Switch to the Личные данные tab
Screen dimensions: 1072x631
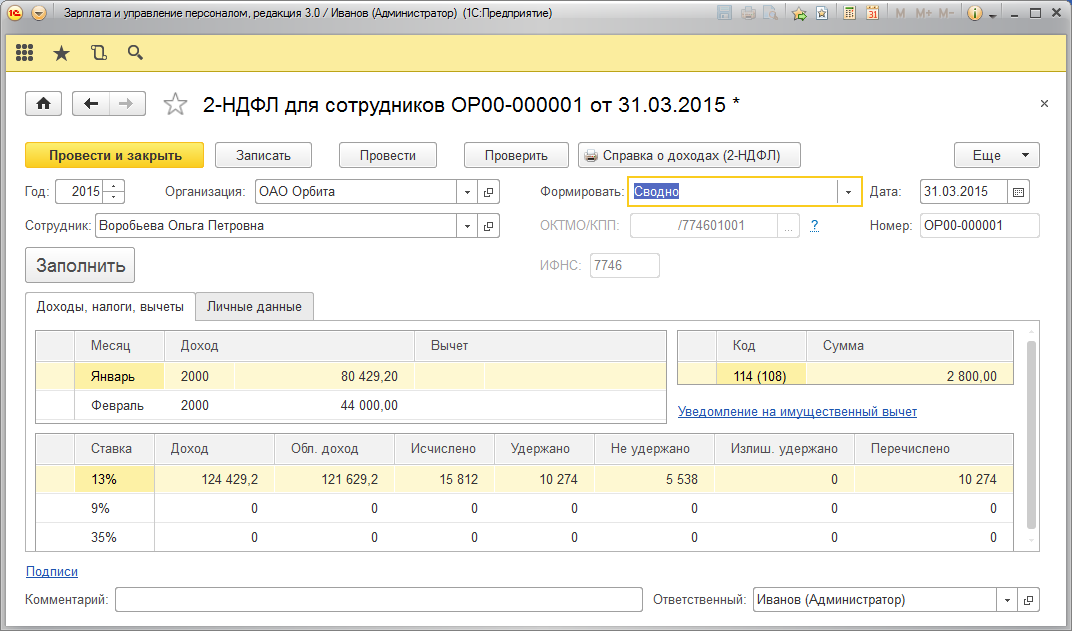click(254, 306)
